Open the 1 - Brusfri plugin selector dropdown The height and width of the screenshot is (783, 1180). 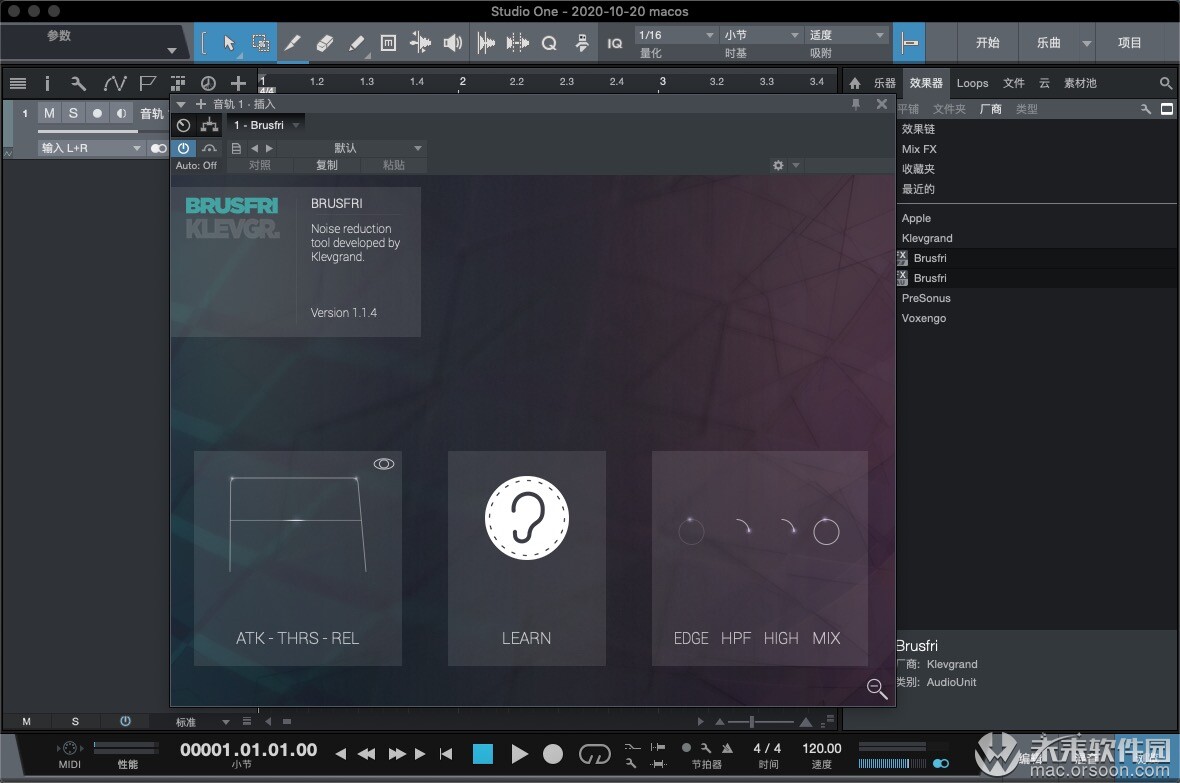266,125
